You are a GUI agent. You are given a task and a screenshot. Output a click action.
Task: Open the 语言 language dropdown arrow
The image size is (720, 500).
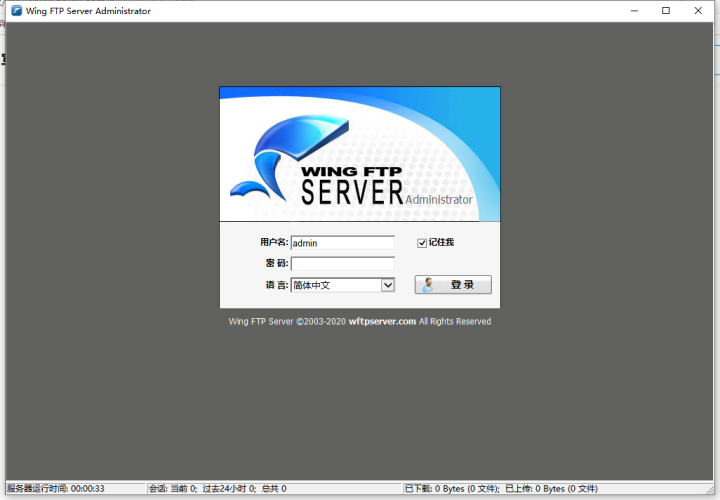tap(388, 285)
